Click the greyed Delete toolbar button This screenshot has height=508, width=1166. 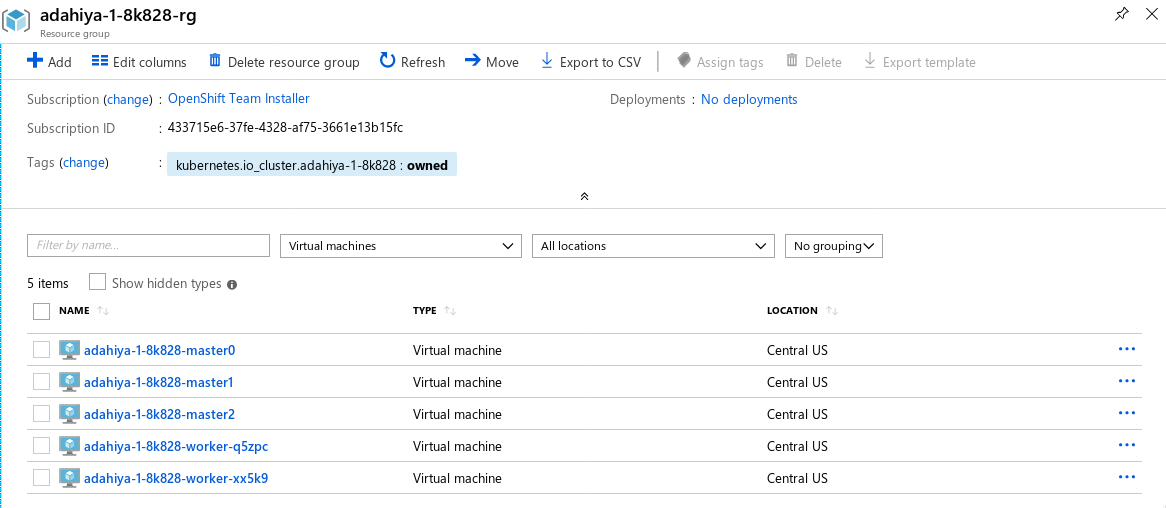click(x=814, y=62)
